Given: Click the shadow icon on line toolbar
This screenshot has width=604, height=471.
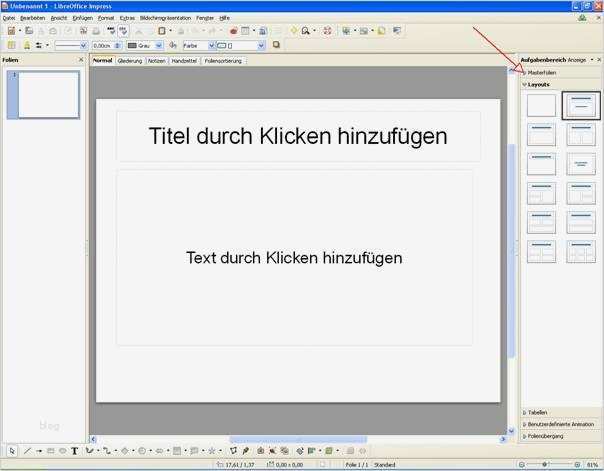Looking at the screenshot, I should pos(276,45).
